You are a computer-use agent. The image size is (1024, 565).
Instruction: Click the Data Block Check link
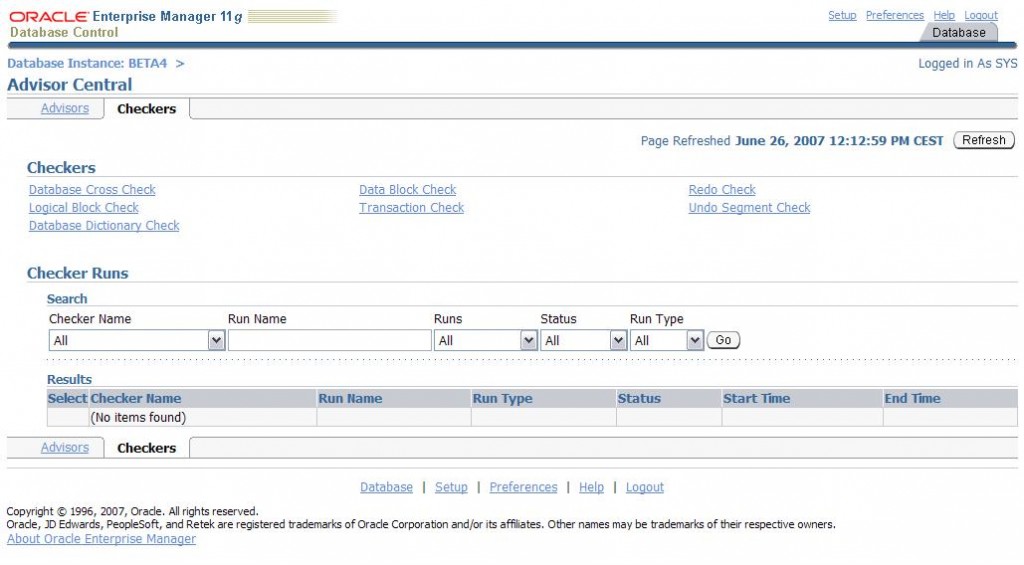coord(407,190)
